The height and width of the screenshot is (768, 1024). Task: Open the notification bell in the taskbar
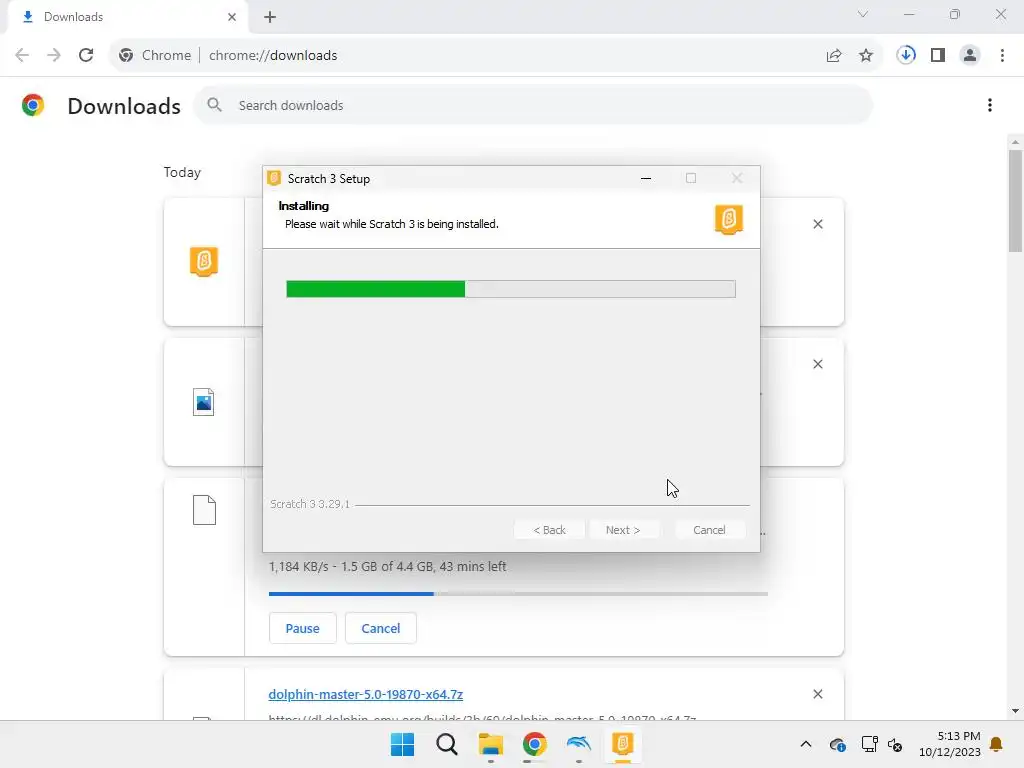(x=996, y=744)
